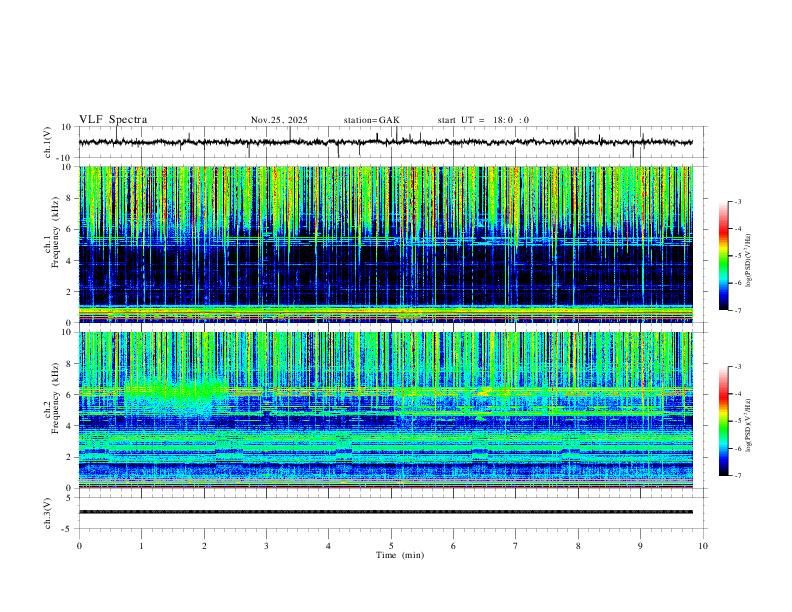Image resolution: width=792 pixels, height=612 pixels.
Task: Click the "2" kHz tick on ch.2 spectrogram
Action: click(69, 457)
